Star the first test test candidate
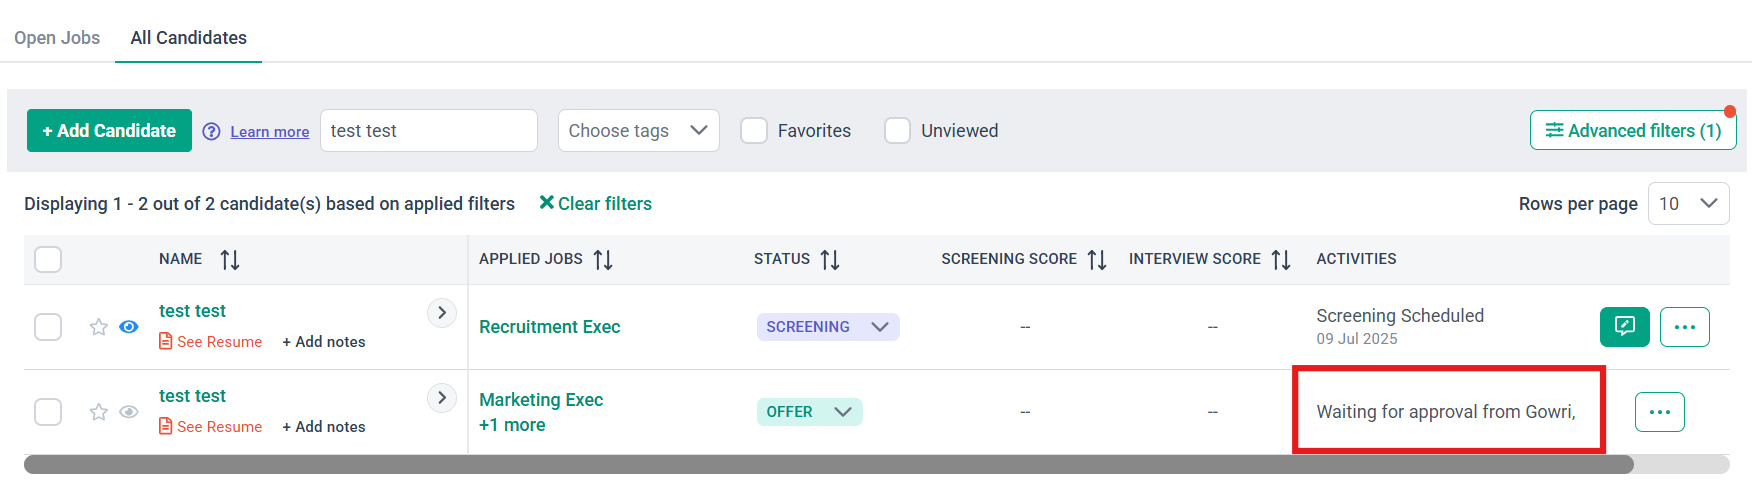Screen dimensions: 1752x483 [x=98, y=327]
